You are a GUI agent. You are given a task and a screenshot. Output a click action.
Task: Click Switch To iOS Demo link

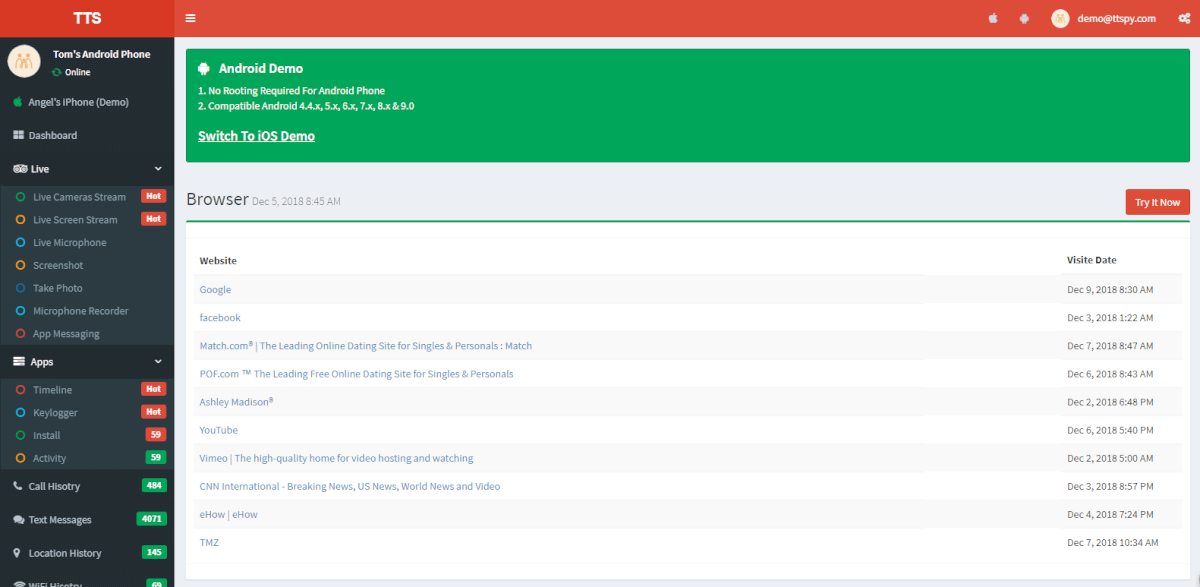[256, 136]
